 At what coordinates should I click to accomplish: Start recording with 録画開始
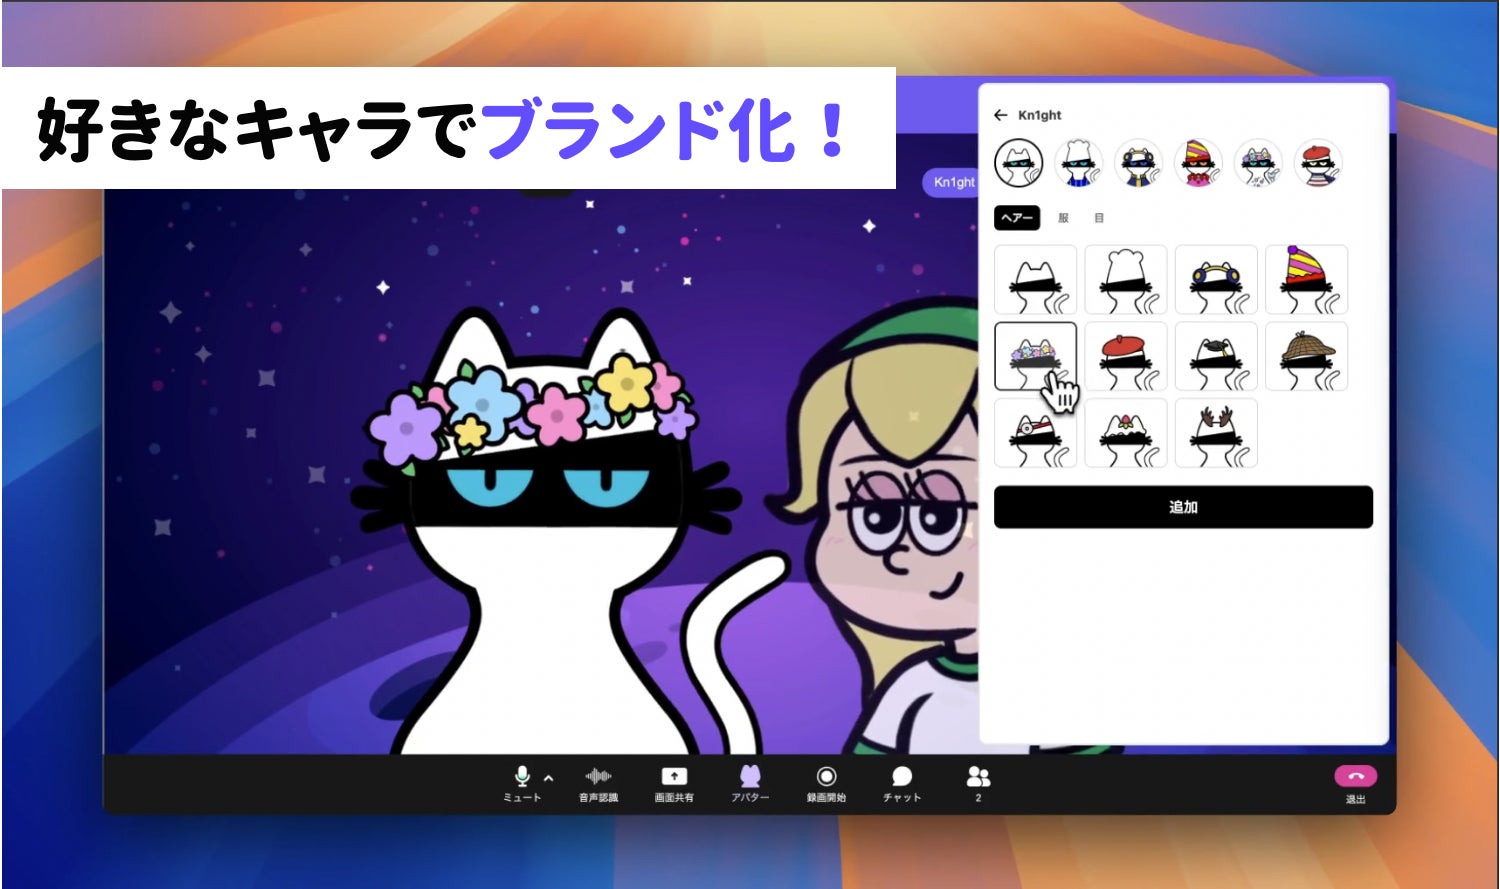coord(826,783)
